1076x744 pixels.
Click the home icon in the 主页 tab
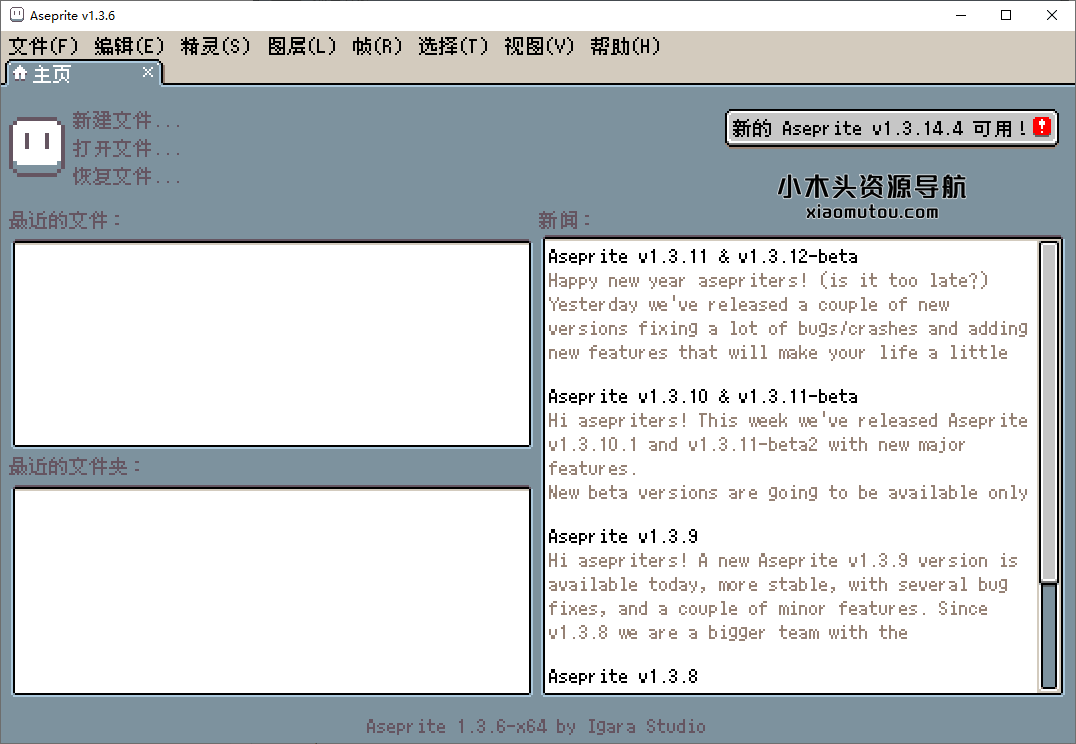pos(20,73)
